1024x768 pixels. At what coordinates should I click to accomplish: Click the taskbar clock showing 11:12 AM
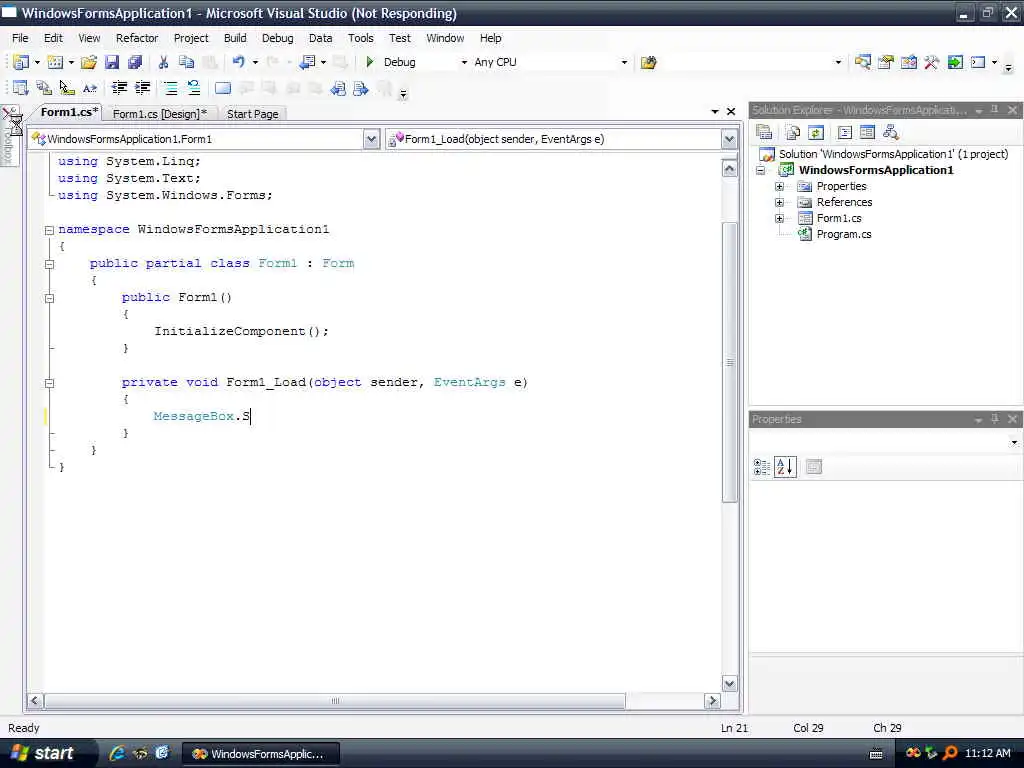click(x=987, y=753)
